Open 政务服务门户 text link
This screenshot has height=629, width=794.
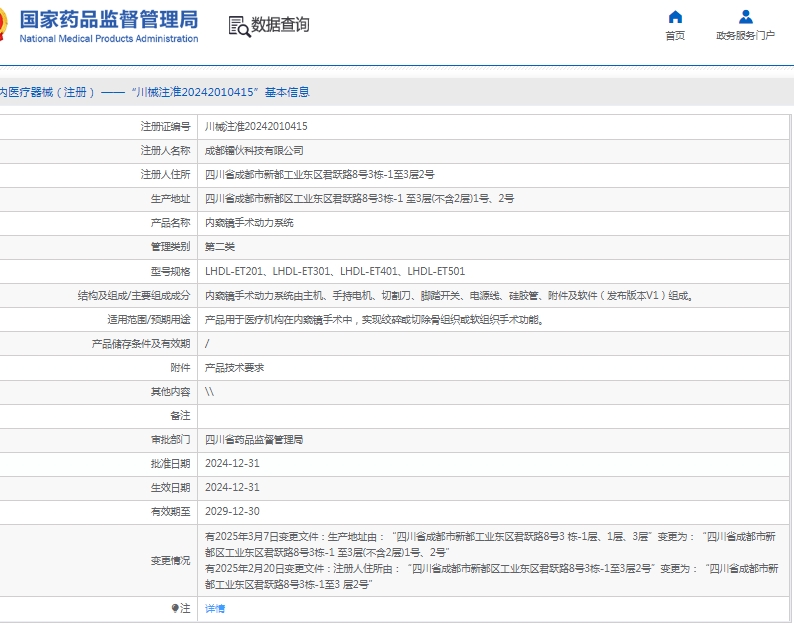tap(745, 35)
